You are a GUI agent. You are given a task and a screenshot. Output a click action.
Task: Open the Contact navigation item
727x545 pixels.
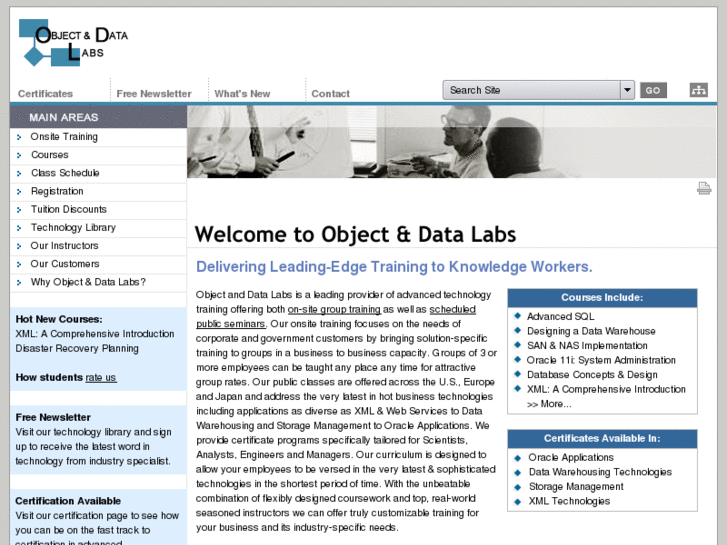(x=331, y=94)
